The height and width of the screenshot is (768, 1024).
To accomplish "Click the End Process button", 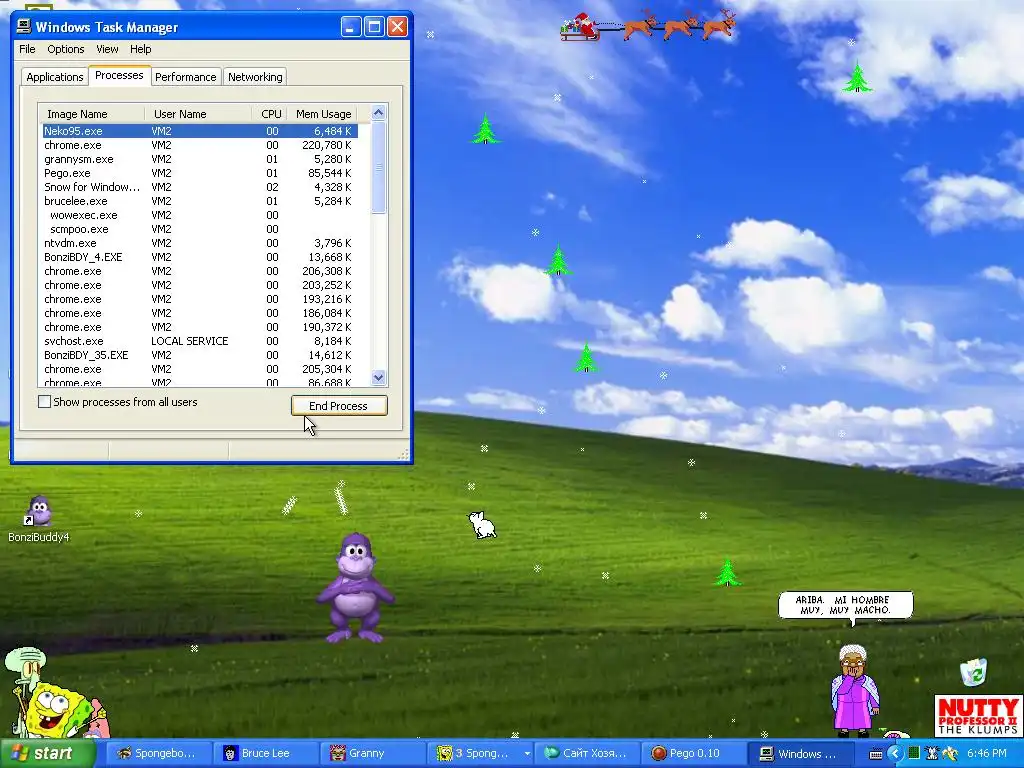I will click(x=339, y=406).
